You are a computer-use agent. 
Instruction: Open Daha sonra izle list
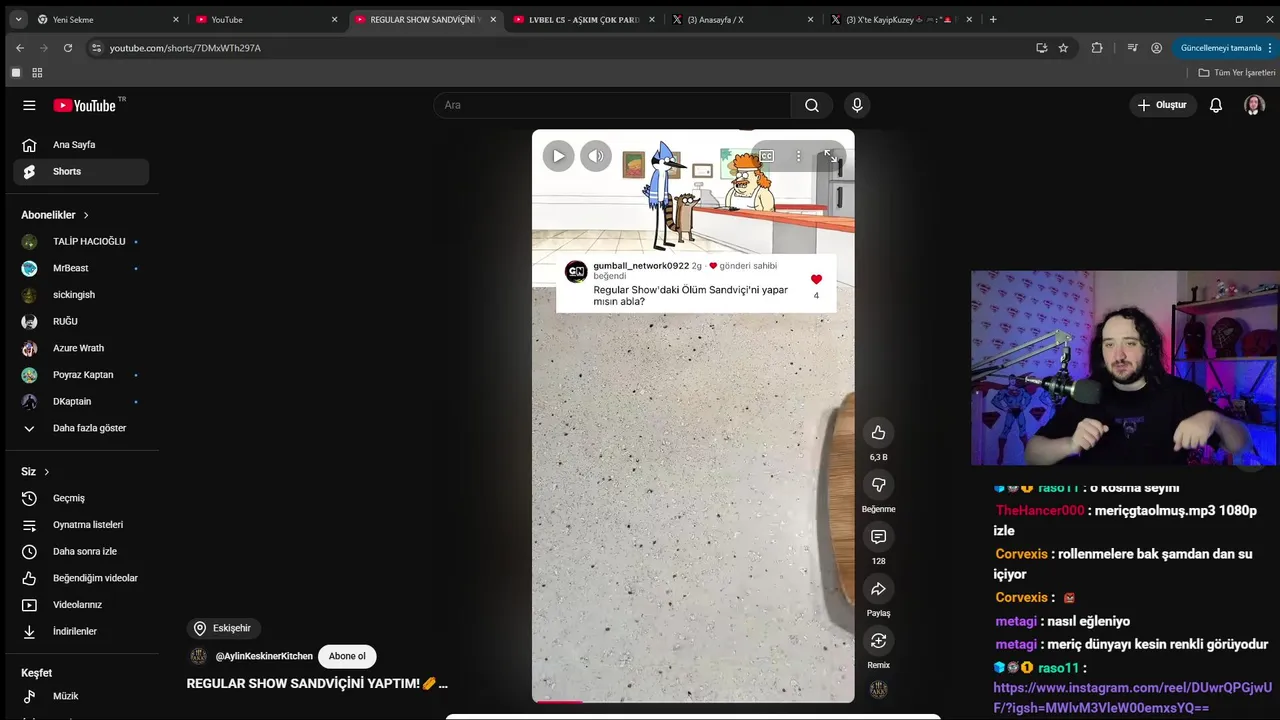[x=81, y=552]
